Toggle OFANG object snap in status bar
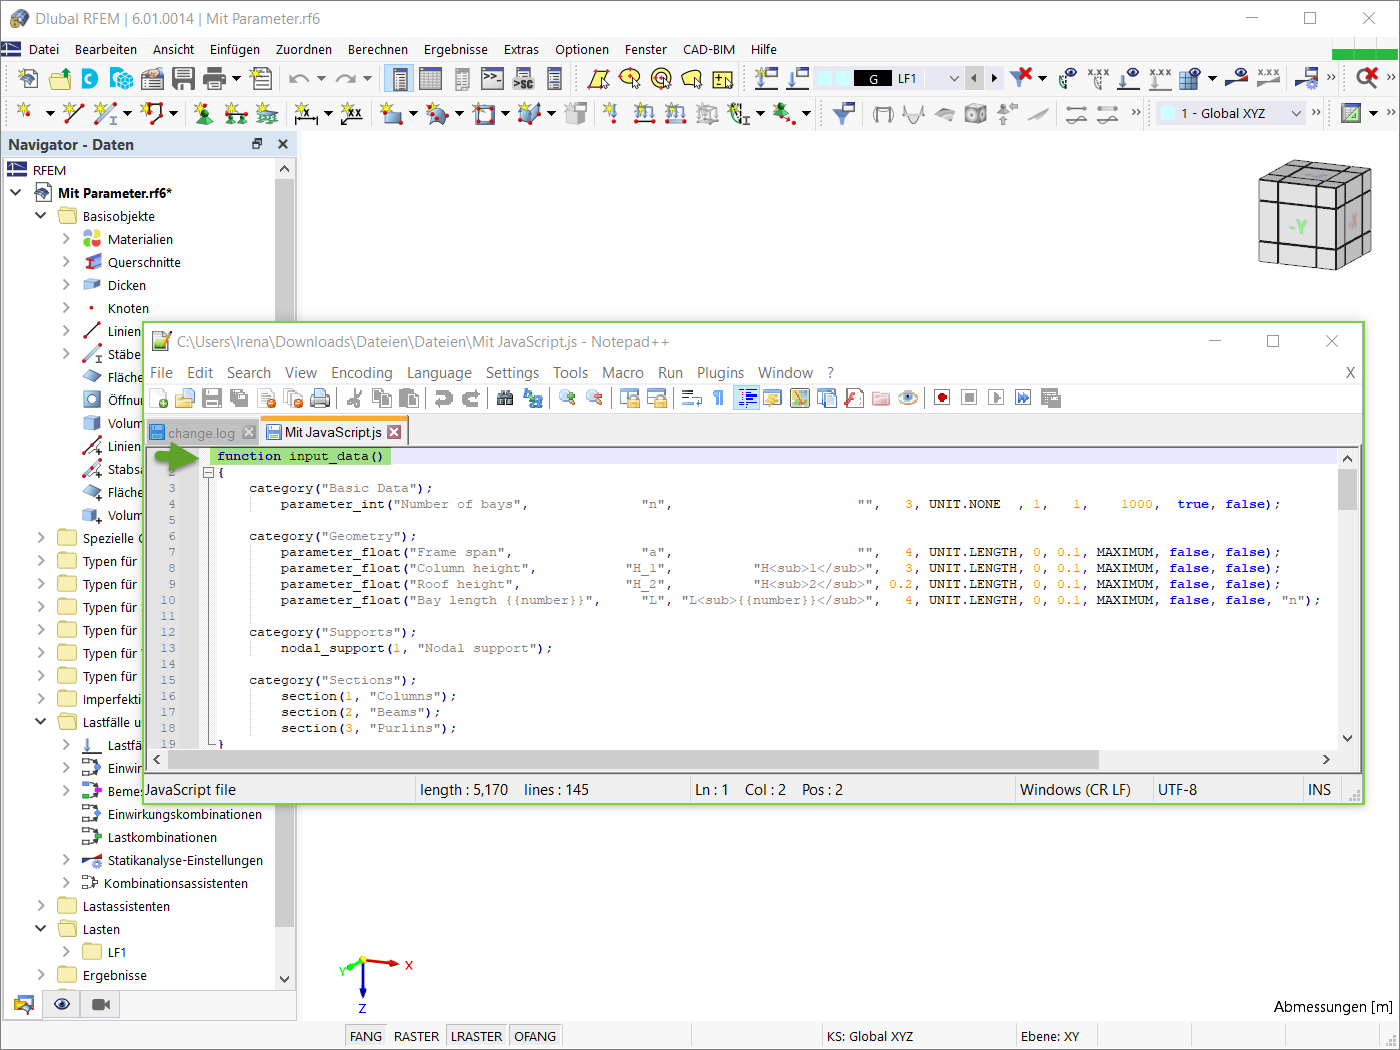This screenshot has width=1400, height=1050. point(535,1036)
